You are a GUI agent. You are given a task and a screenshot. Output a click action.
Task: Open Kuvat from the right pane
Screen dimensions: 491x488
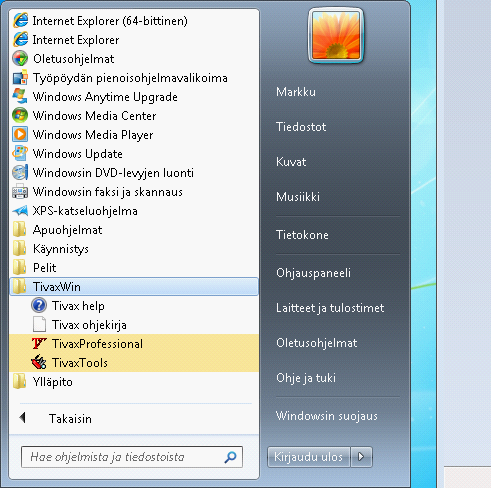pos(291,162)
